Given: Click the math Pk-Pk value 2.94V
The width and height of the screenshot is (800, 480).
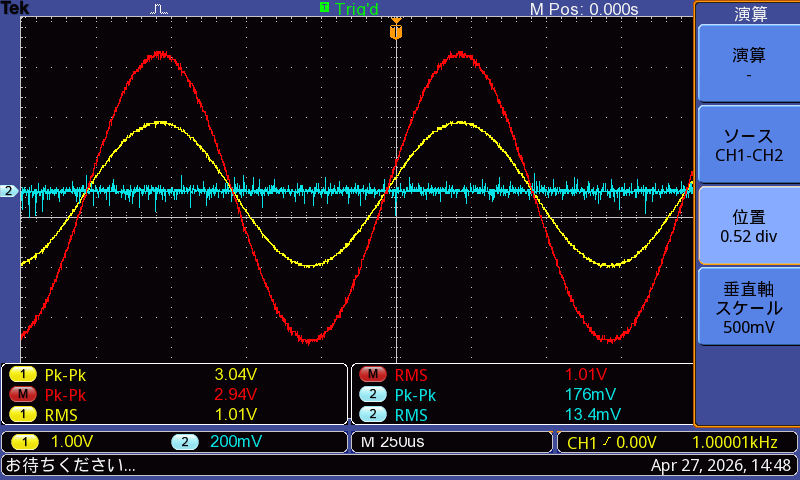Looking at the screenshot, I should (236, 394).
